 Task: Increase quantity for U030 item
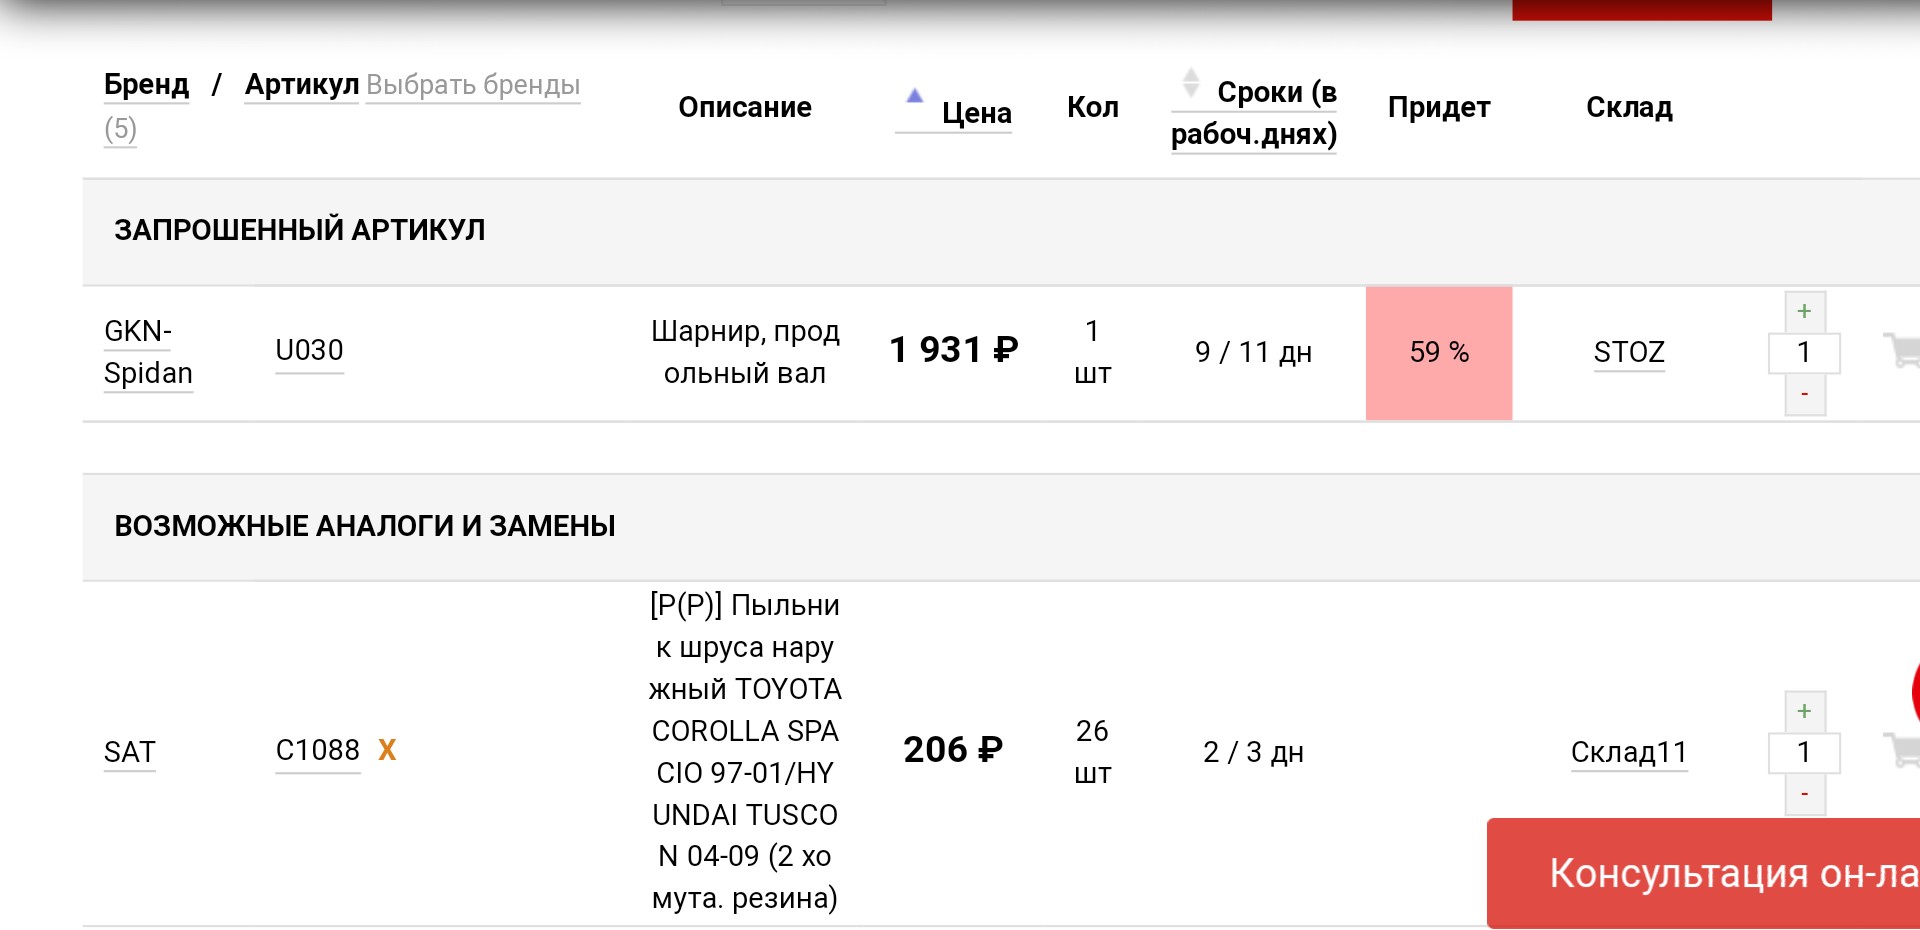click(x=1805, y=311)
